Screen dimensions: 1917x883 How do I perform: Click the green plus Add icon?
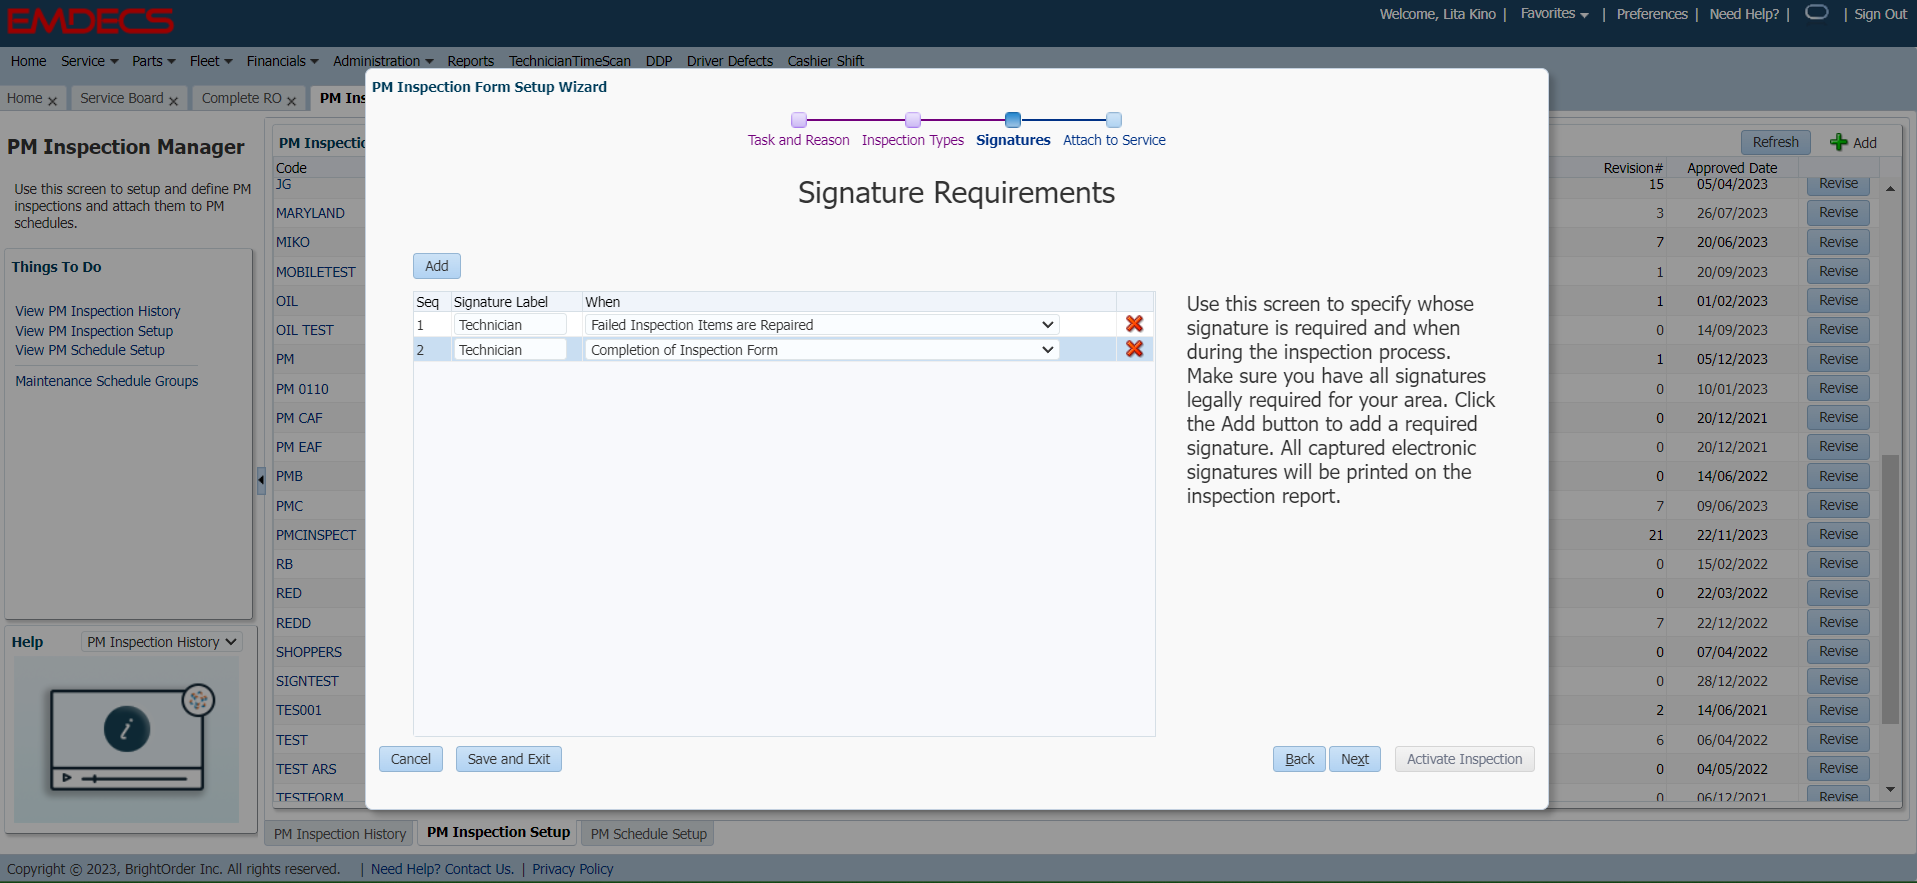(1838, 142)
